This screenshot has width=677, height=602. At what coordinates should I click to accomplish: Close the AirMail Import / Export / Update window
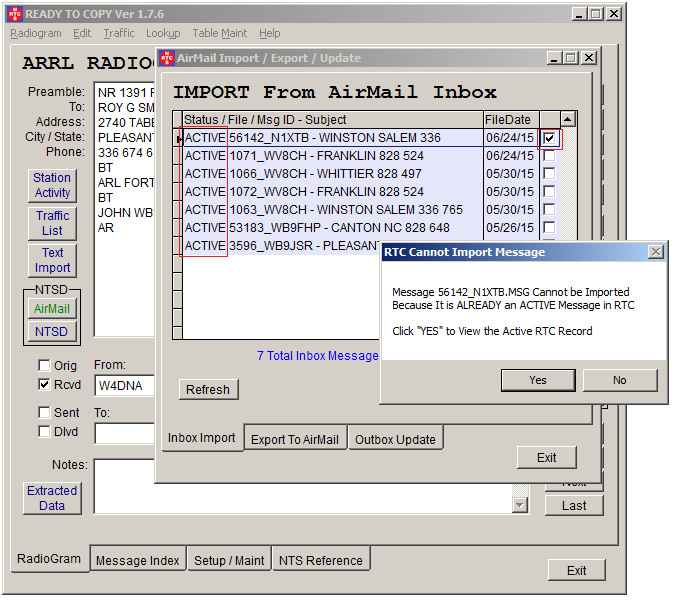(589, 58)
